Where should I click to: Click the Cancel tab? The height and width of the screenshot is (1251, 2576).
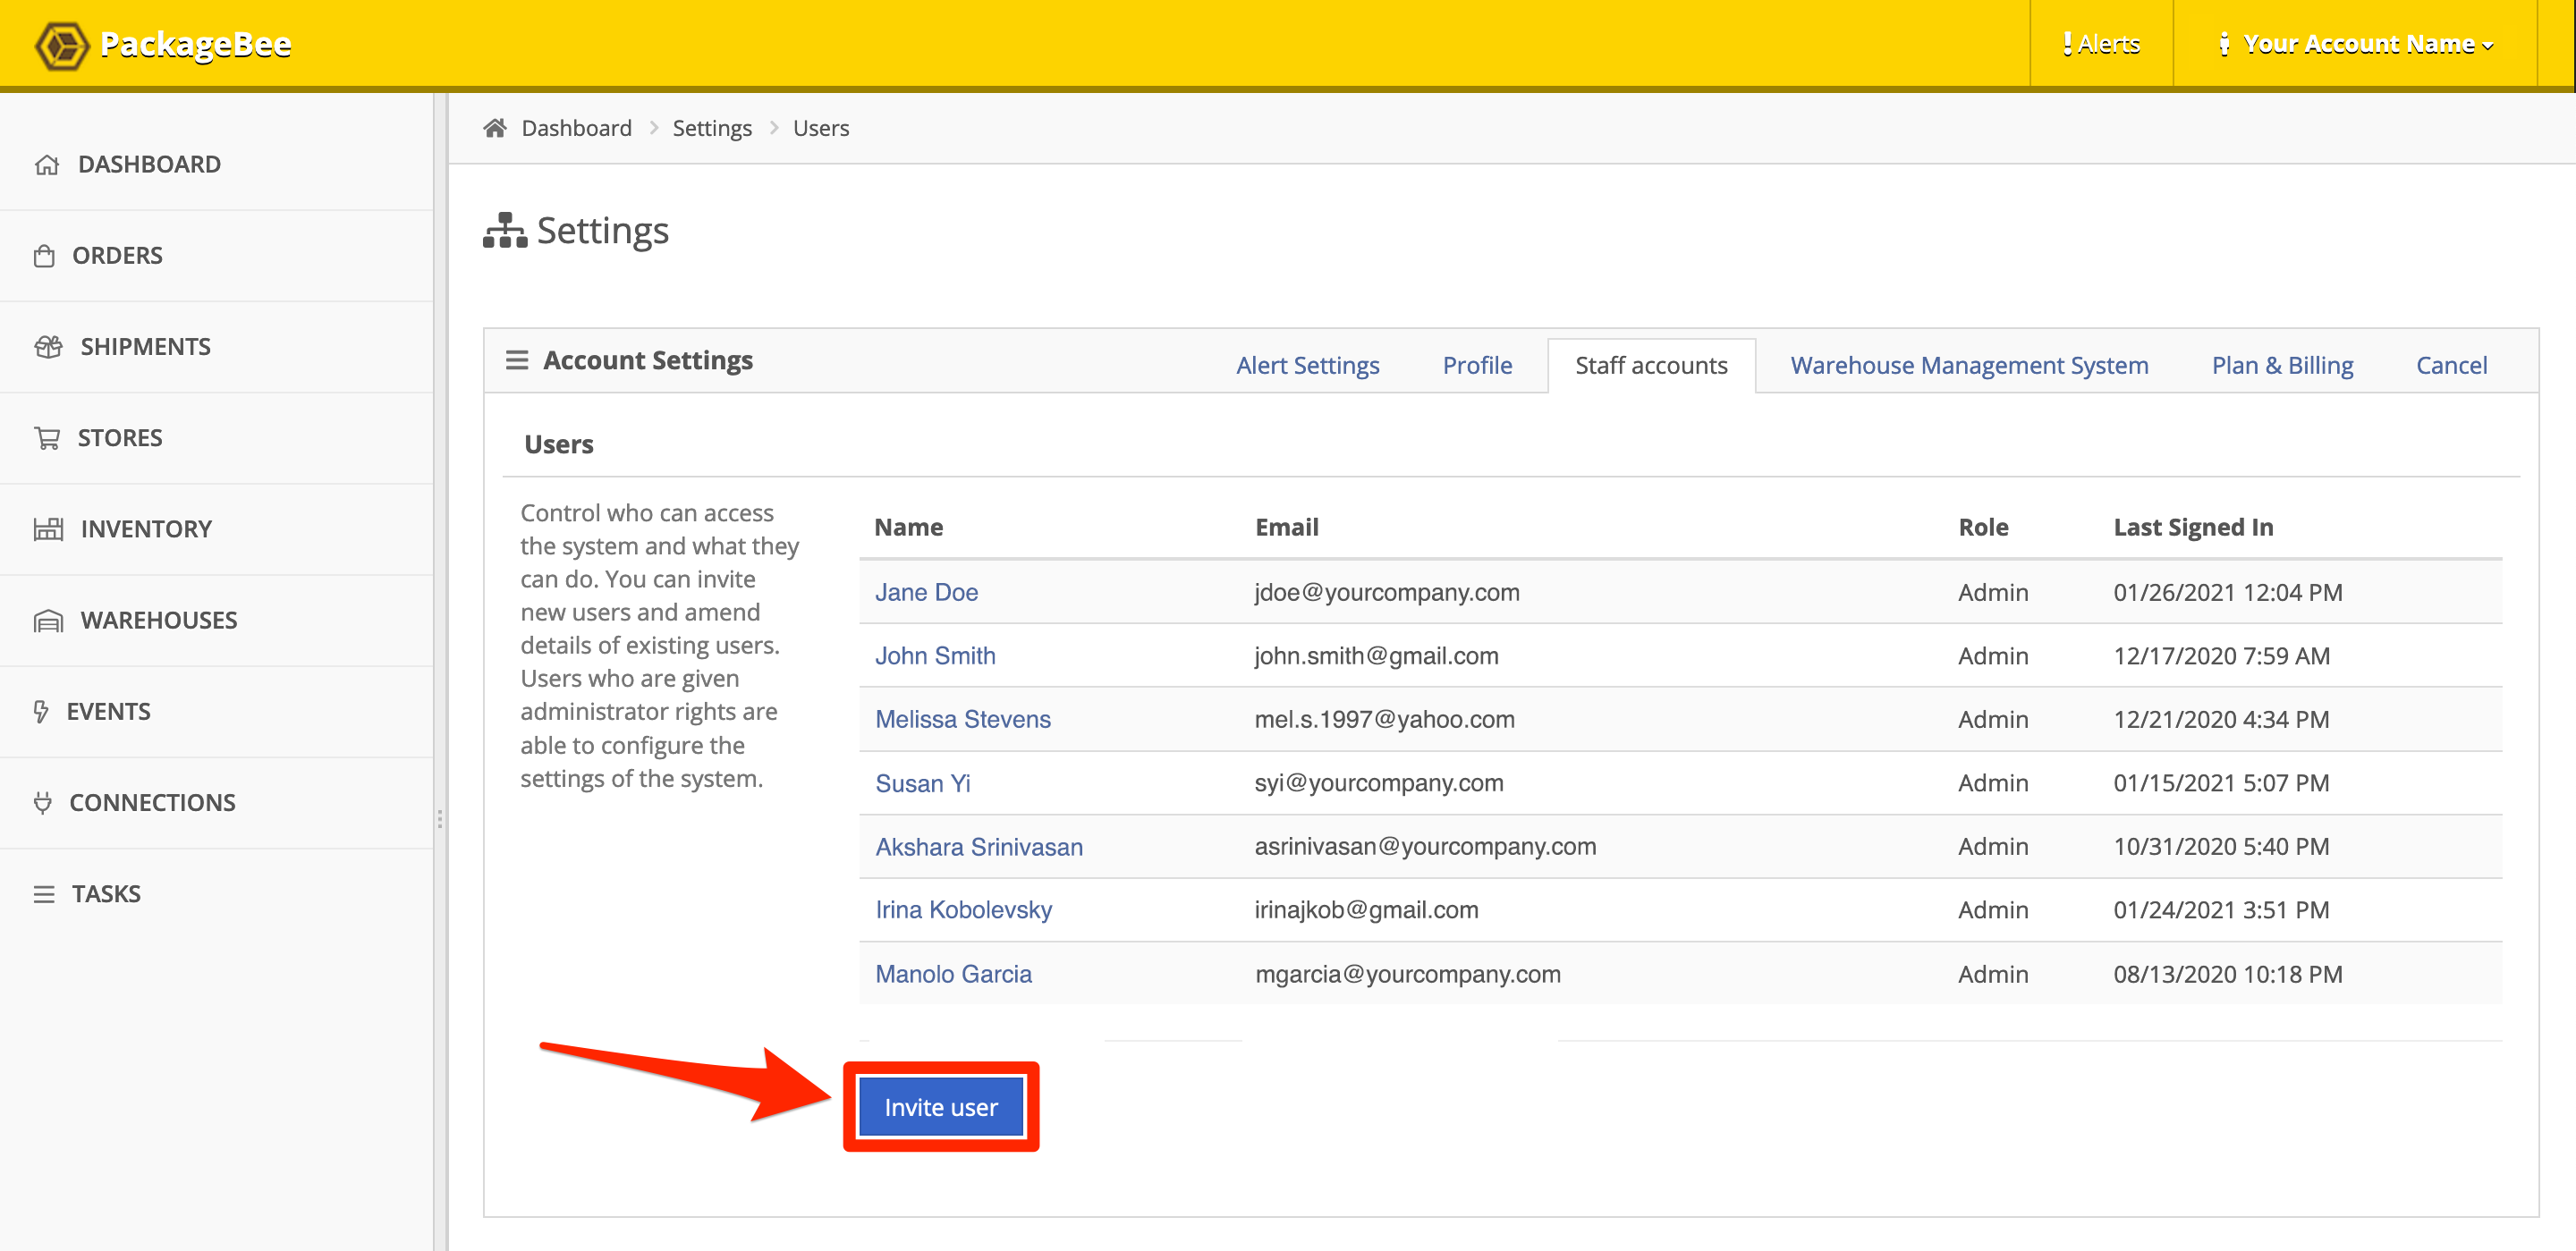point(2451,365)
